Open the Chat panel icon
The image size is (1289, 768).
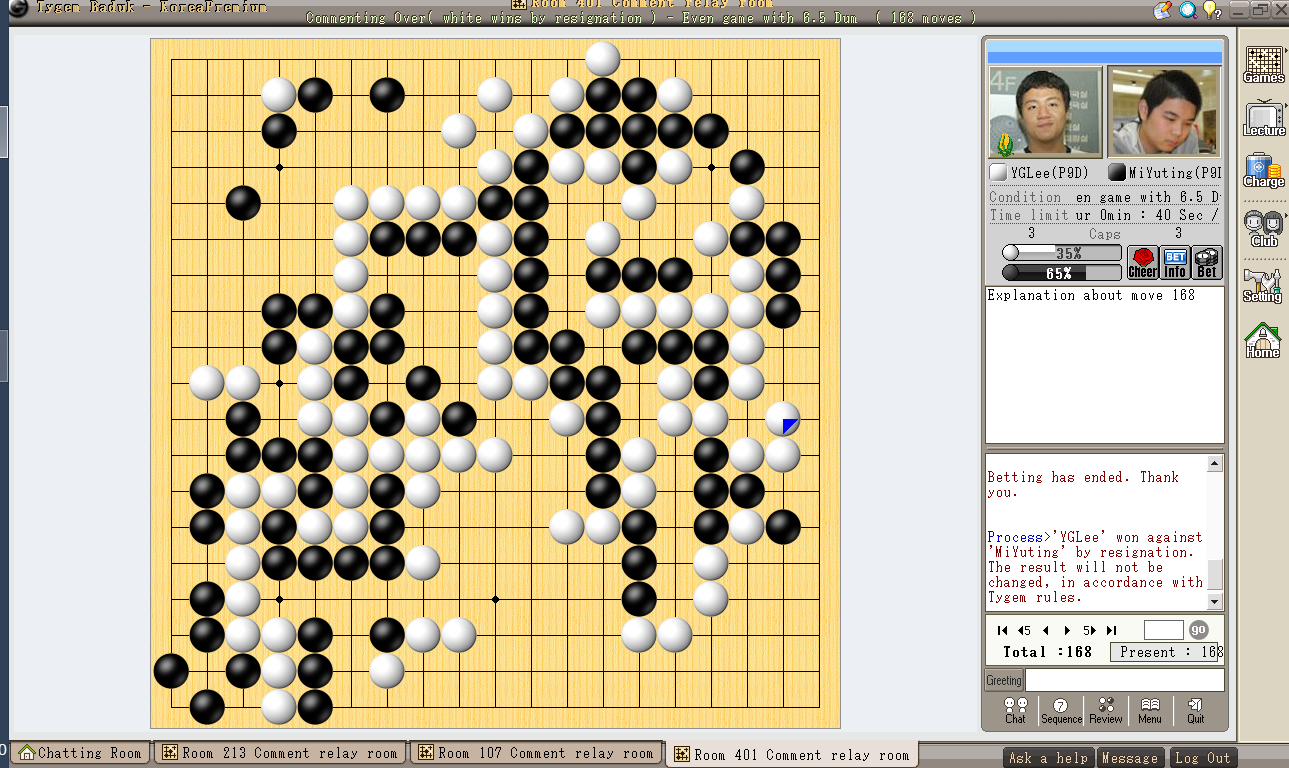[1015, 710]
